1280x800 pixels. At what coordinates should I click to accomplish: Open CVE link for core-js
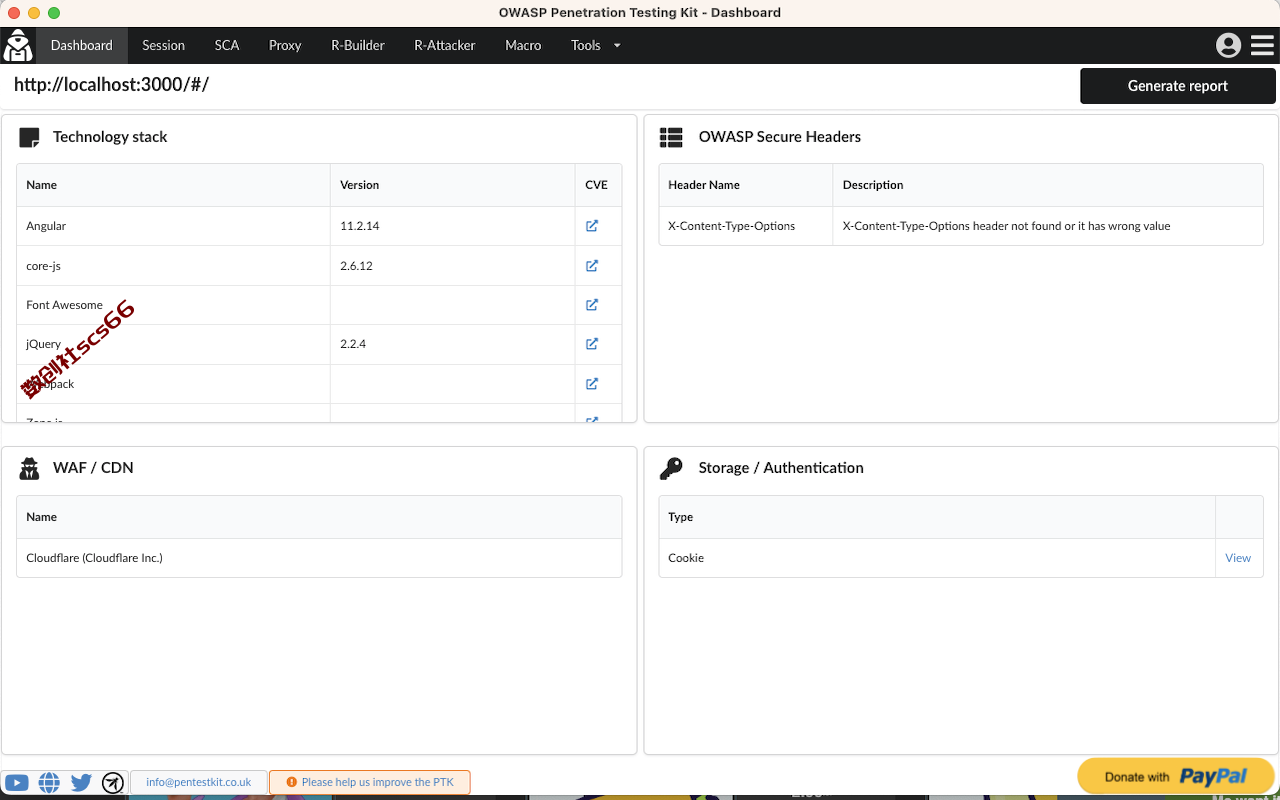[x=592, y=266]
